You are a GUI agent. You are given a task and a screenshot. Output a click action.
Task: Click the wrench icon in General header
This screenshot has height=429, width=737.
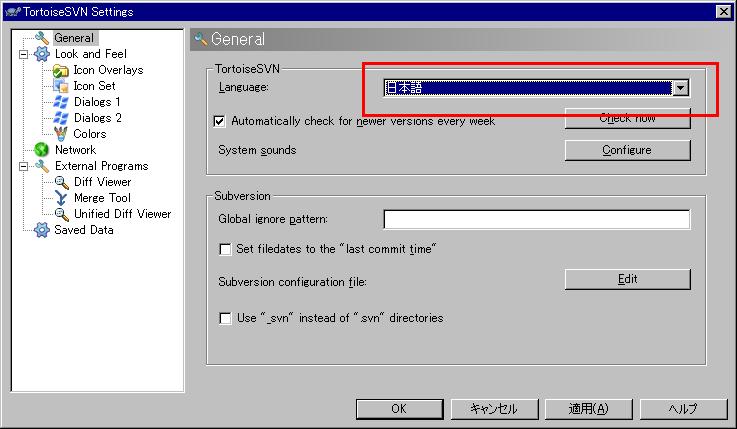tap(201, 39)
